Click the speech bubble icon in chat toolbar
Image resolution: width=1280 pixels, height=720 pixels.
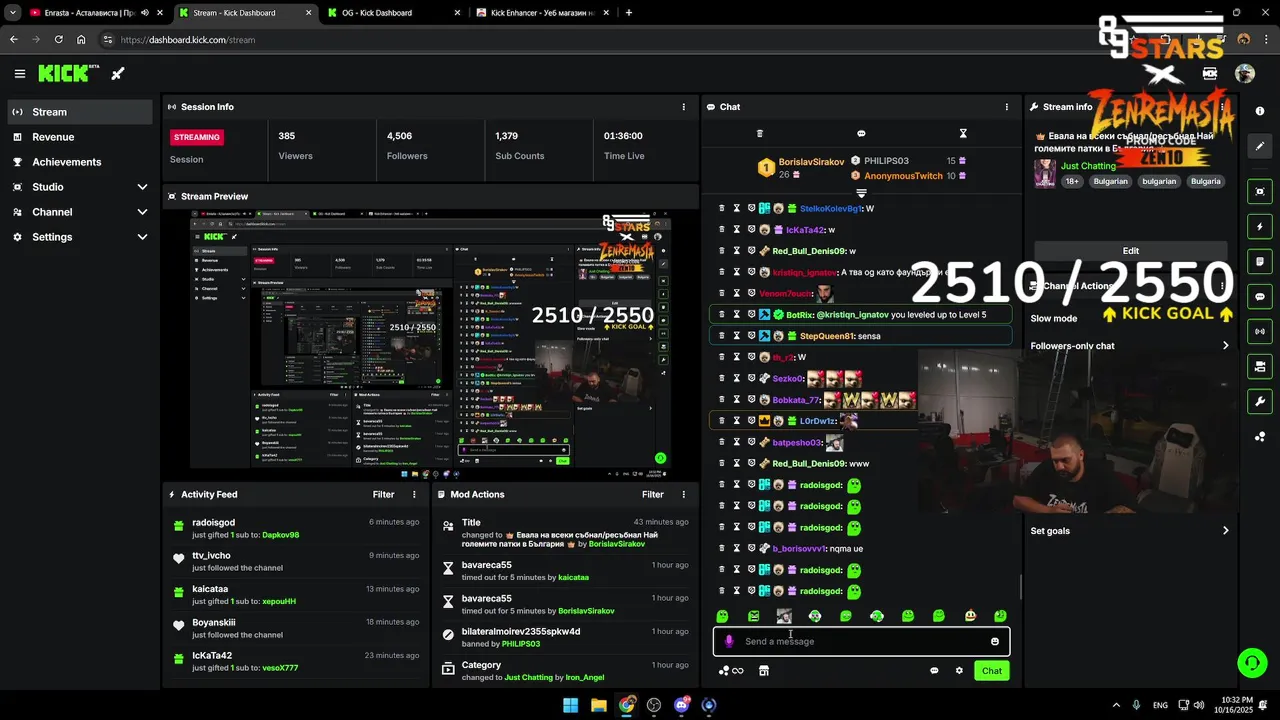861,133
